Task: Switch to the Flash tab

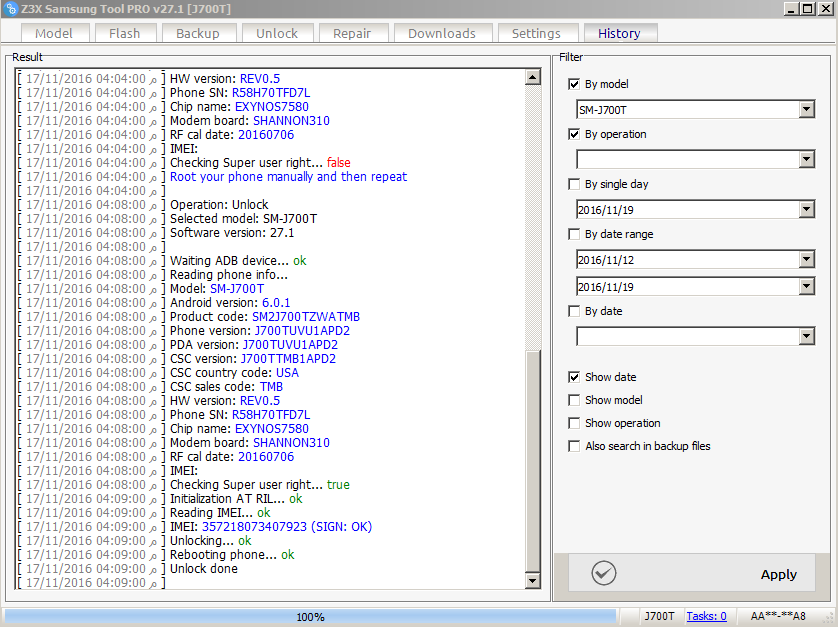Action: [x=125, y=33]
